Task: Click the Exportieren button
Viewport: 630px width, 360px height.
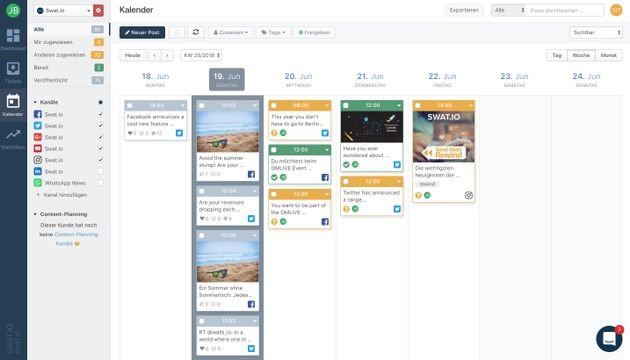Action: [x=464, y=10]
